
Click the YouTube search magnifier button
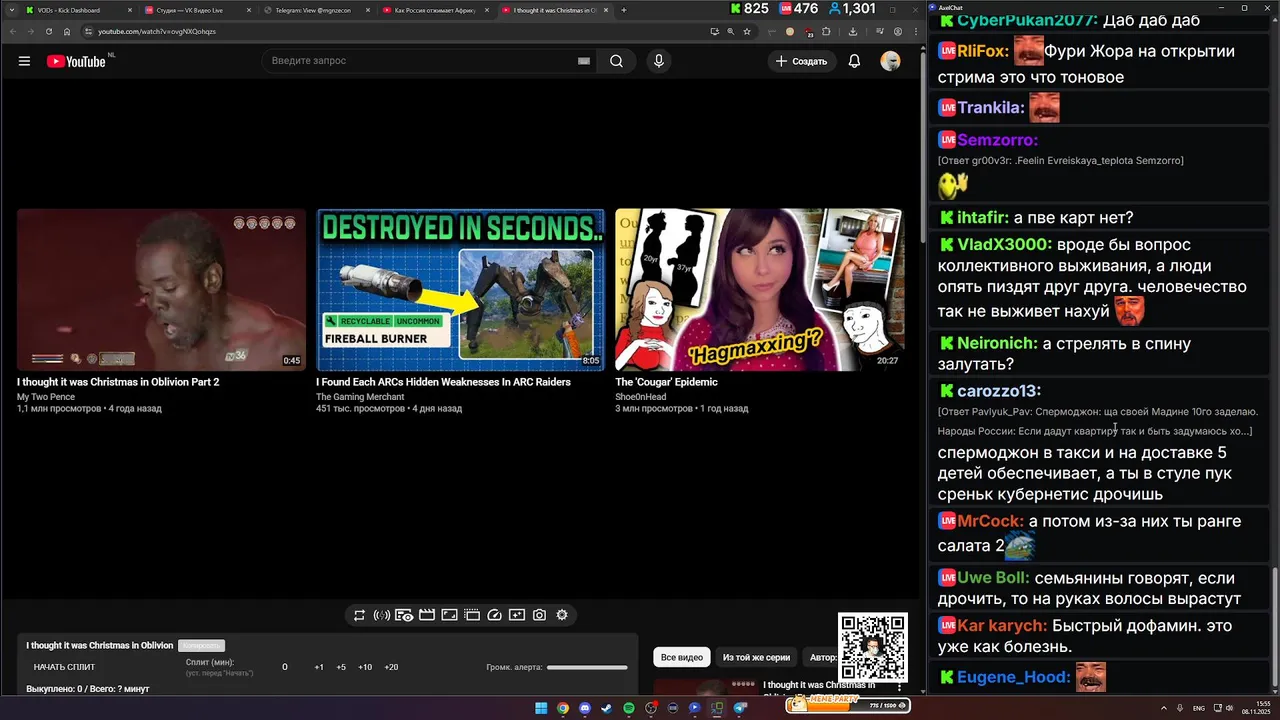click(x=617, y=61)
